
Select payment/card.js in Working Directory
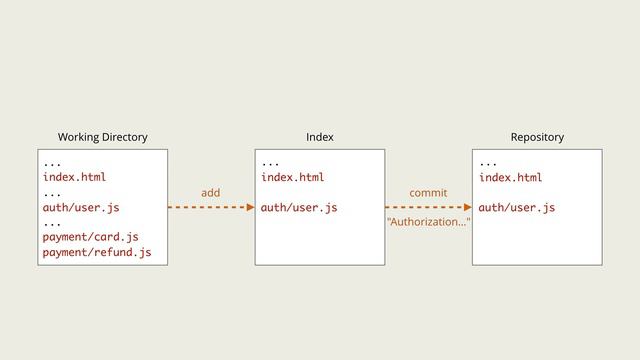point(90,237)
